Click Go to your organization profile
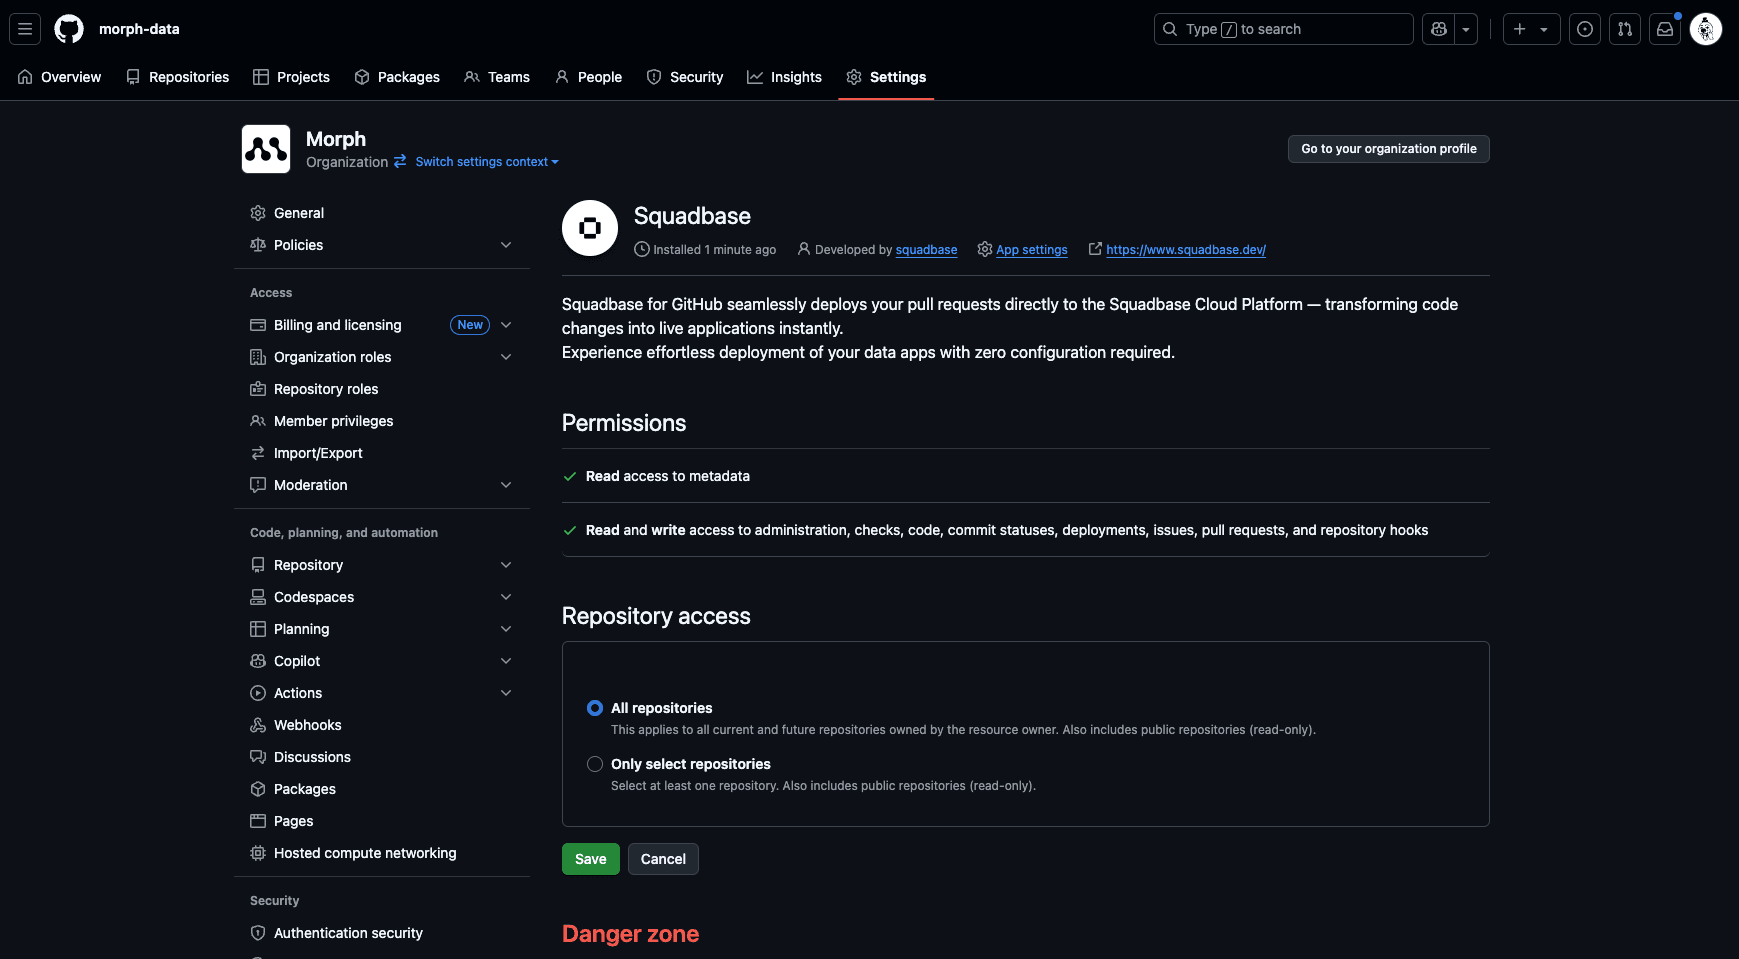1739x959 pixels. click(1388, 148)
